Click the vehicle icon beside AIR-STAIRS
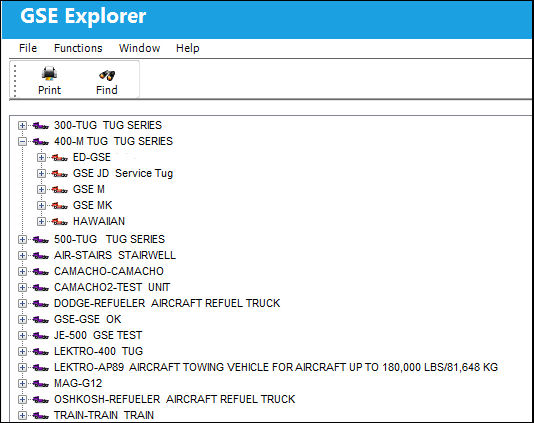 (x=41, y=256)
